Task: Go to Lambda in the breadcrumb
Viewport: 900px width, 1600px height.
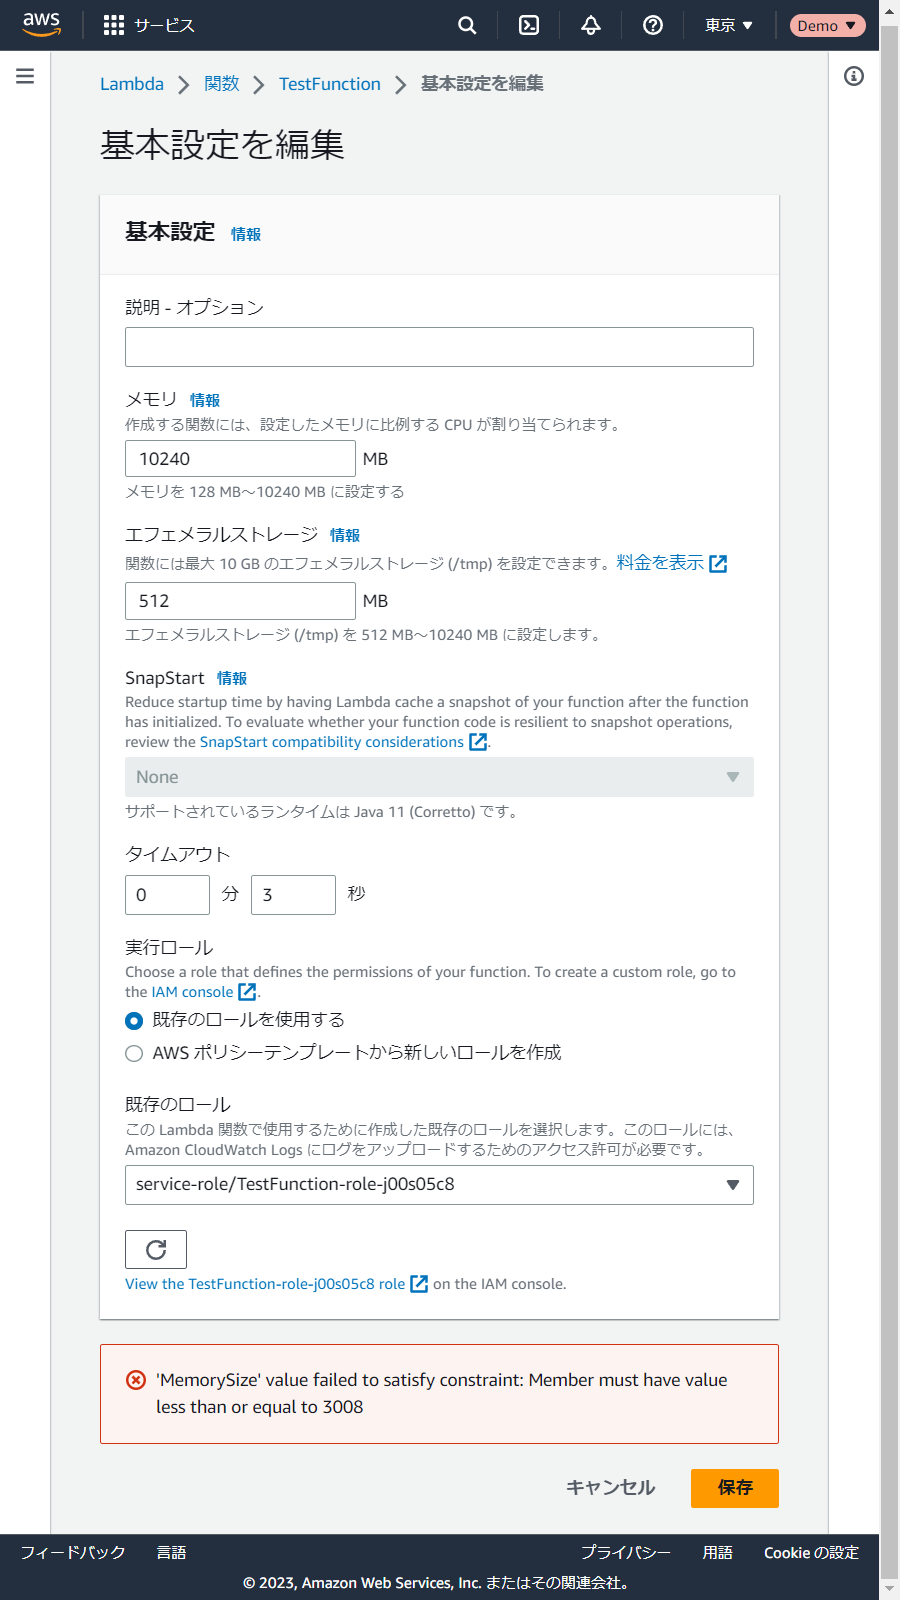Action: point(132,84)
